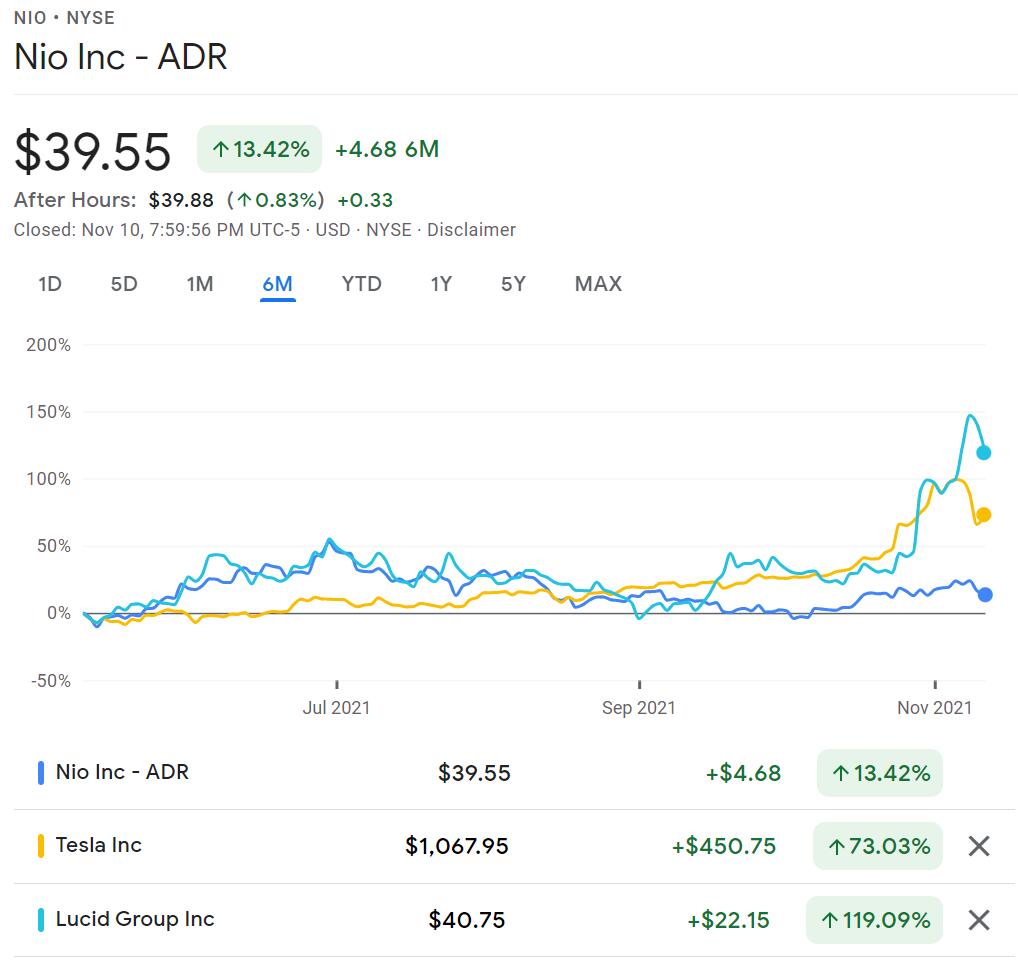Image resolution: width=1018 pixels, height=966 pixels.
Task: Remove Tesla Inc from comparison
Action: coord(979,846)
